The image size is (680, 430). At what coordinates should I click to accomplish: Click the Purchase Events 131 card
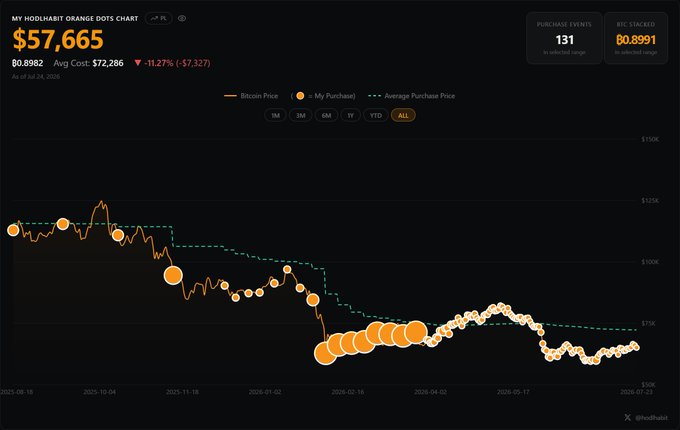pyautogui.click(x=564, y=38)
